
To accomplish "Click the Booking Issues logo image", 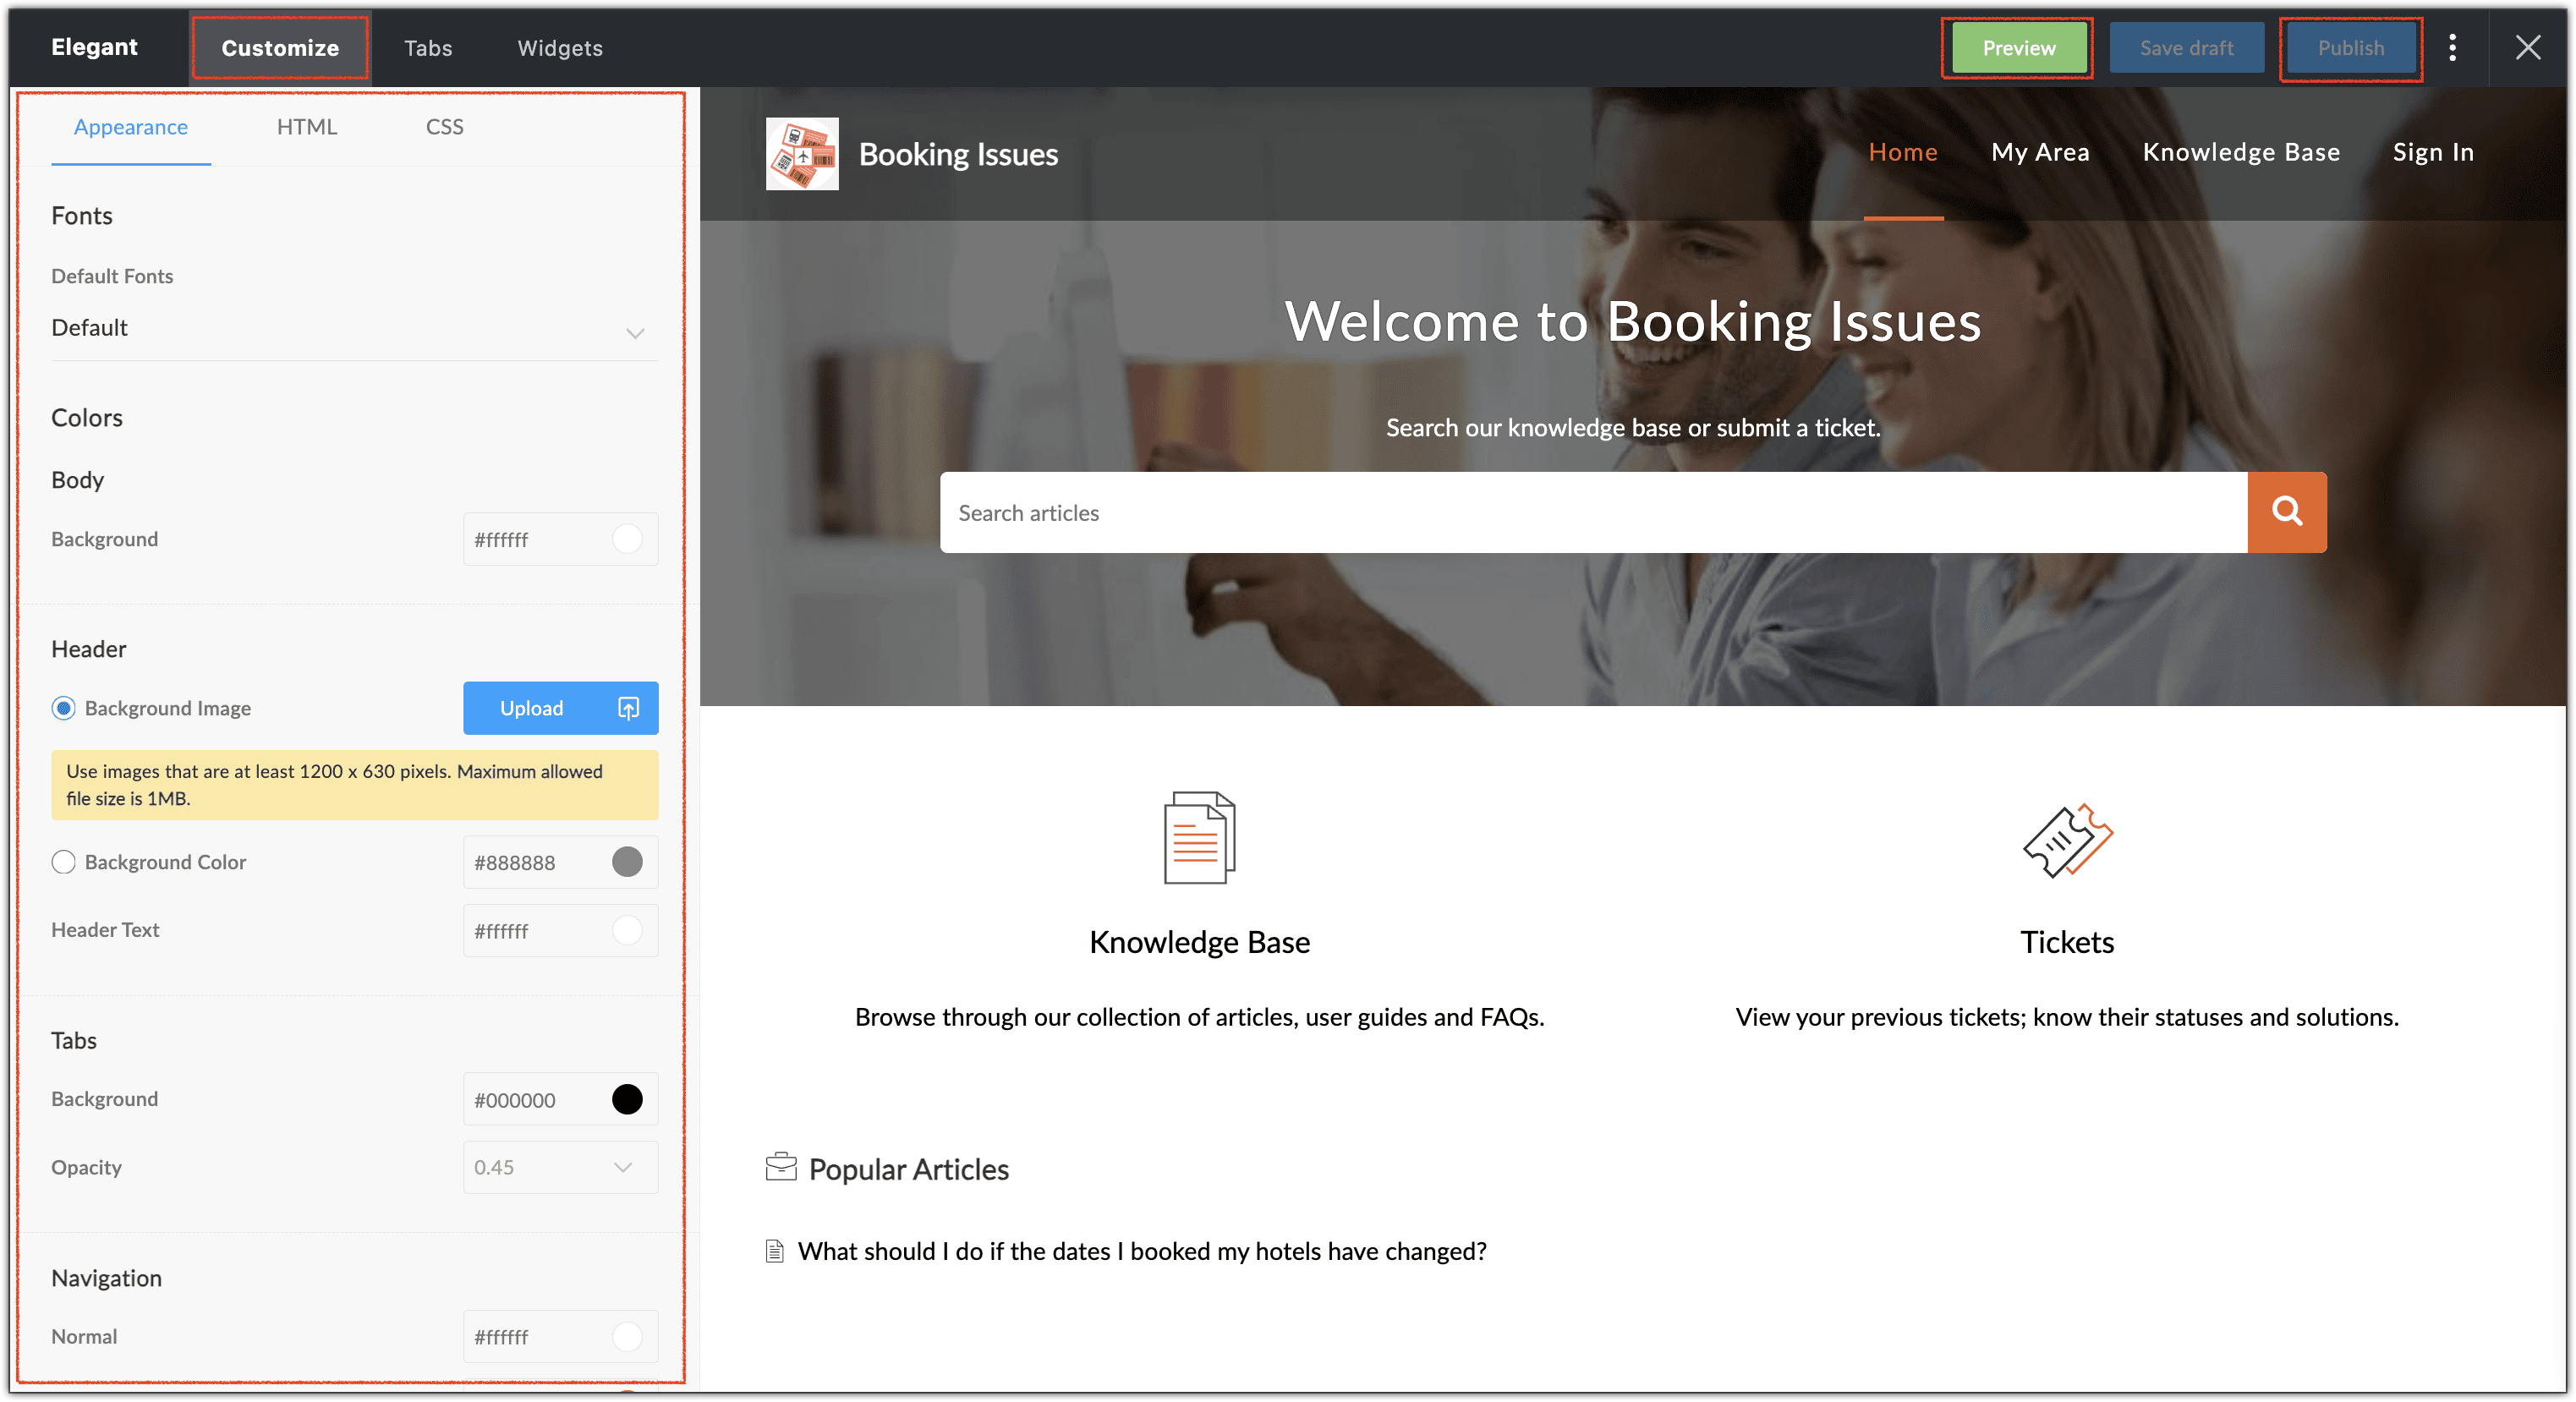I will 802,154.
